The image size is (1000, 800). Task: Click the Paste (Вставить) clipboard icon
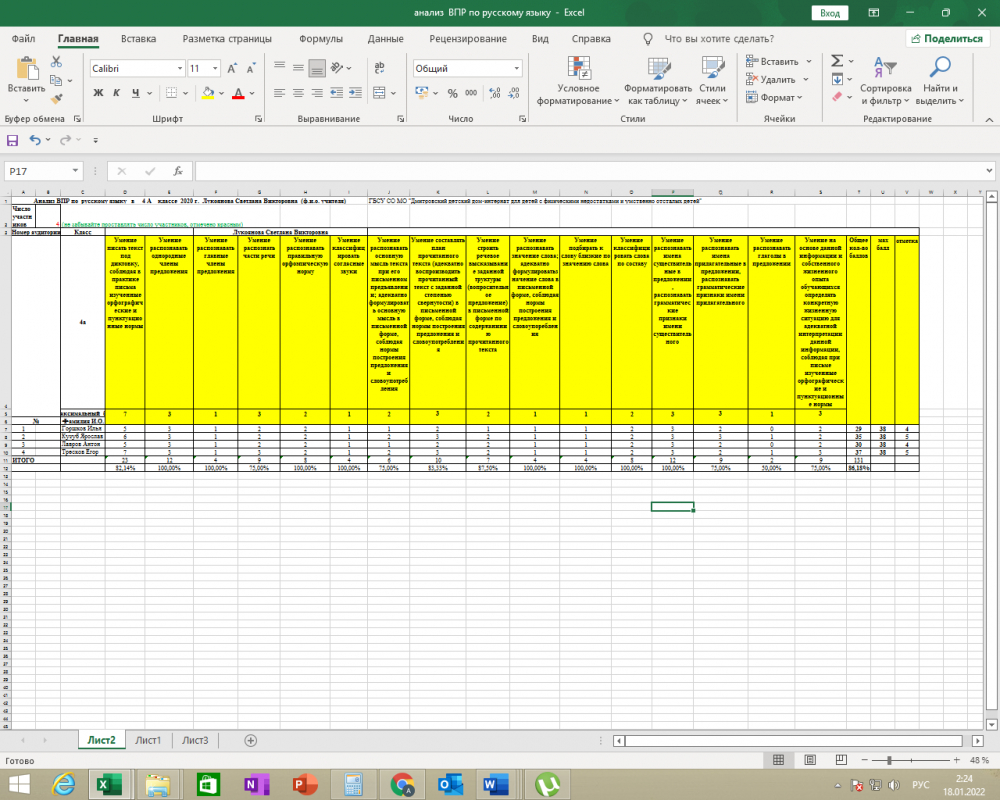click(27, 69)
